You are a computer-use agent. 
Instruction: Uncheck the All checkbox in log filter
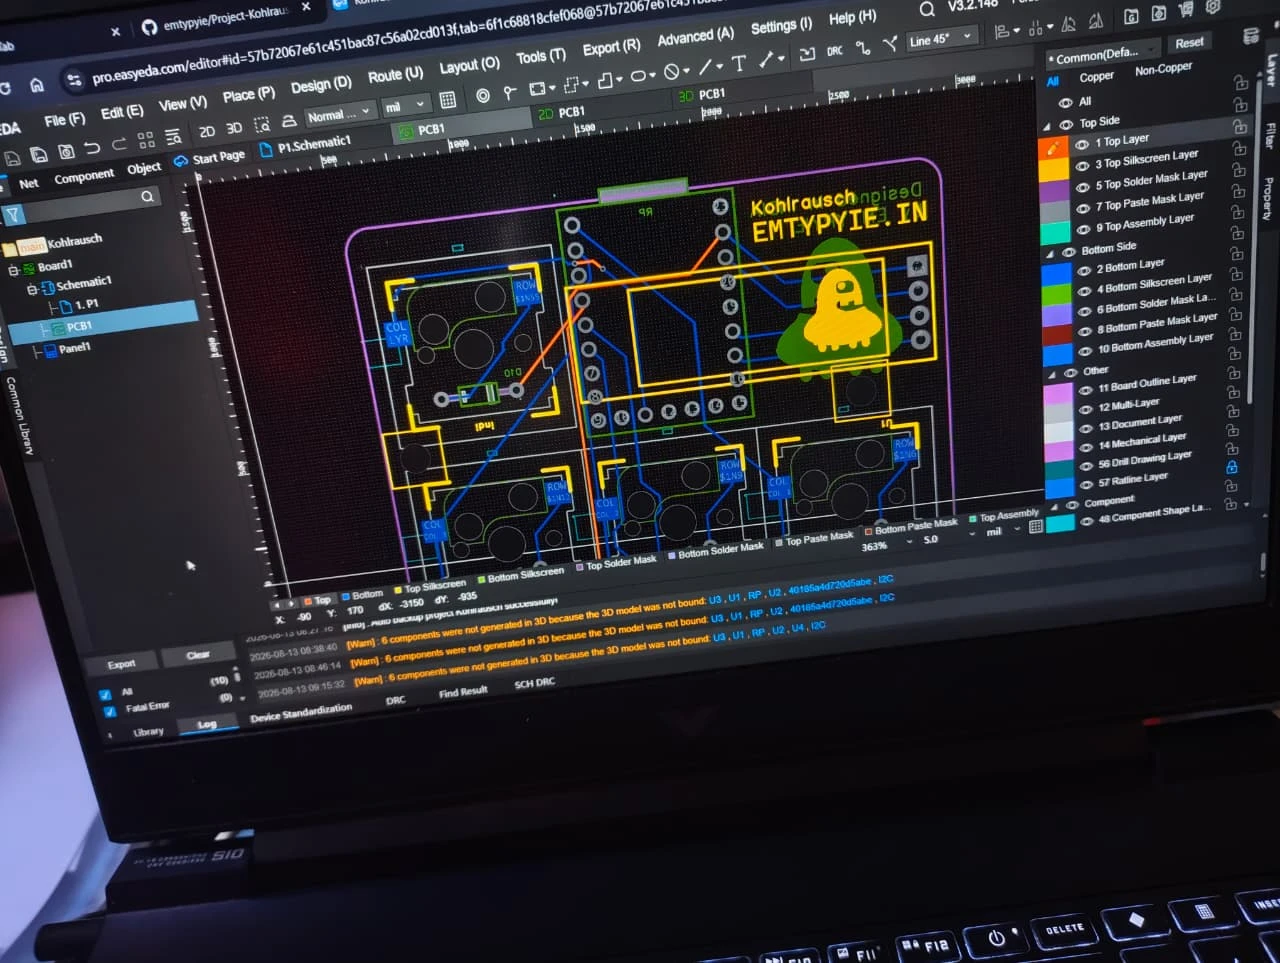pyautogui.click(x=105, y=693)
